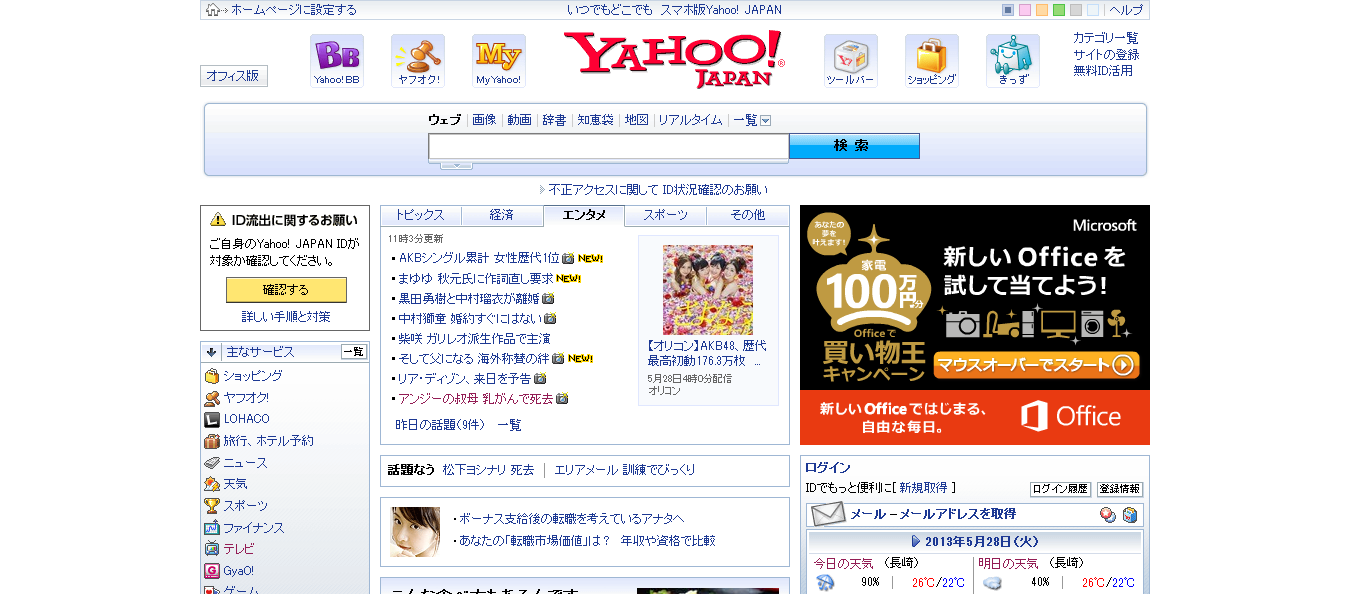Select the 経済 news tab
The width and height of the screenshot is (1349, 594).
pyautogui.click(x=502, y=215)
